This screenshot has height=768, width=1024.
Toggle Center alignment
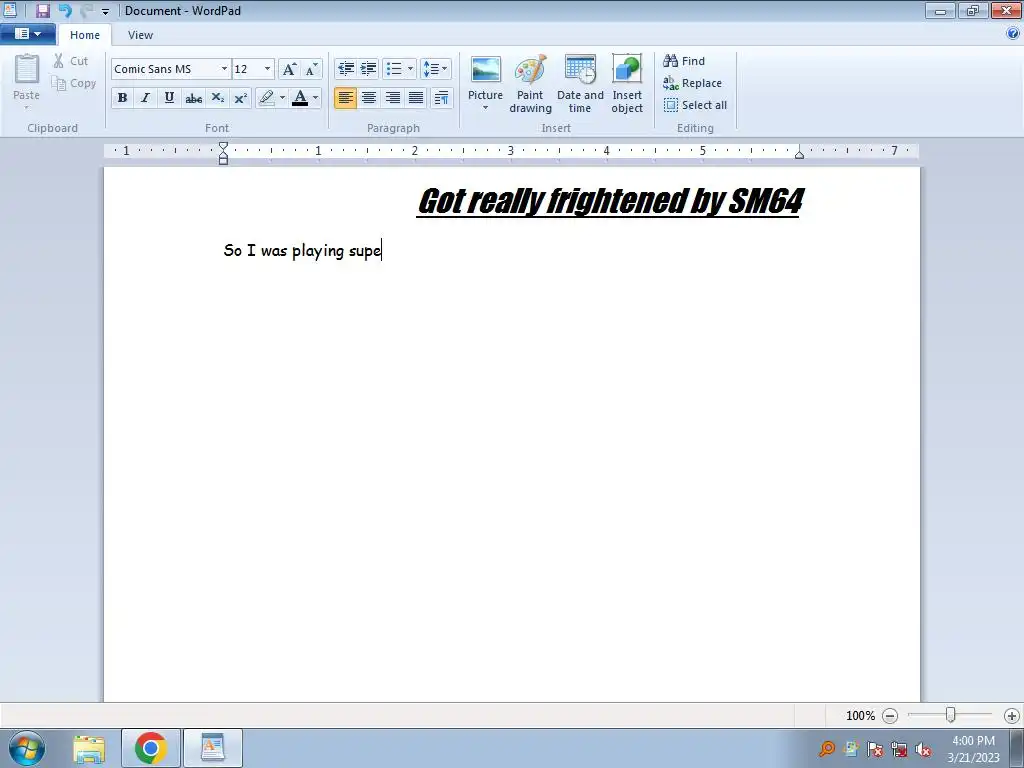[x=369, y=98]
